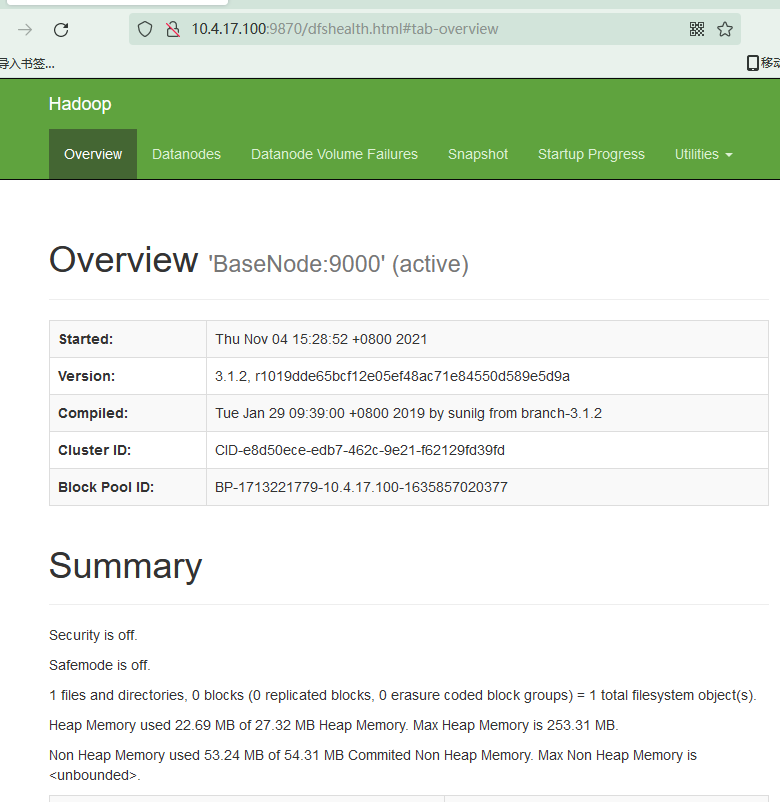Click the 'Compiled:' row label
This screenshot has width=780, height=802.
[93, 413]
